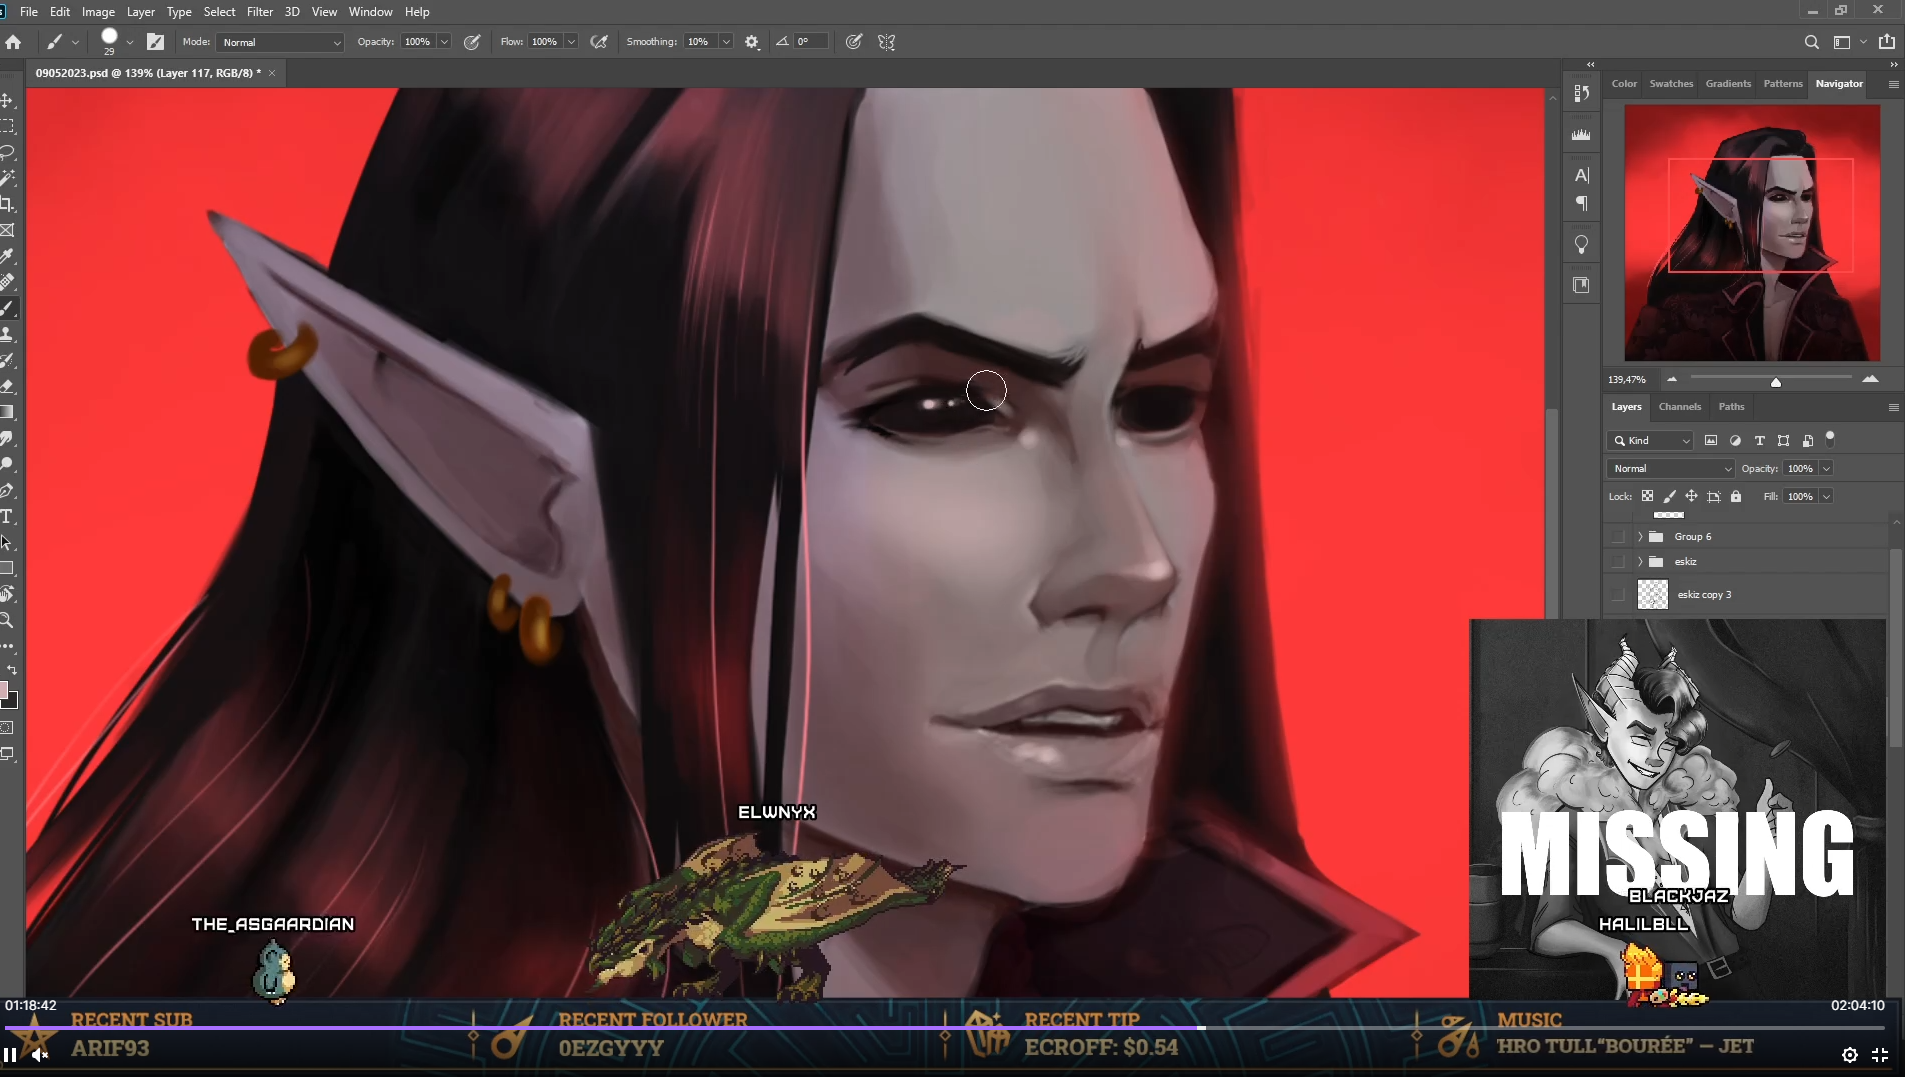Image resolution: width=1905 pixels, height=1077 pixels.
Task: Switch to the Swatches tab
Action: click(1671, 84)
